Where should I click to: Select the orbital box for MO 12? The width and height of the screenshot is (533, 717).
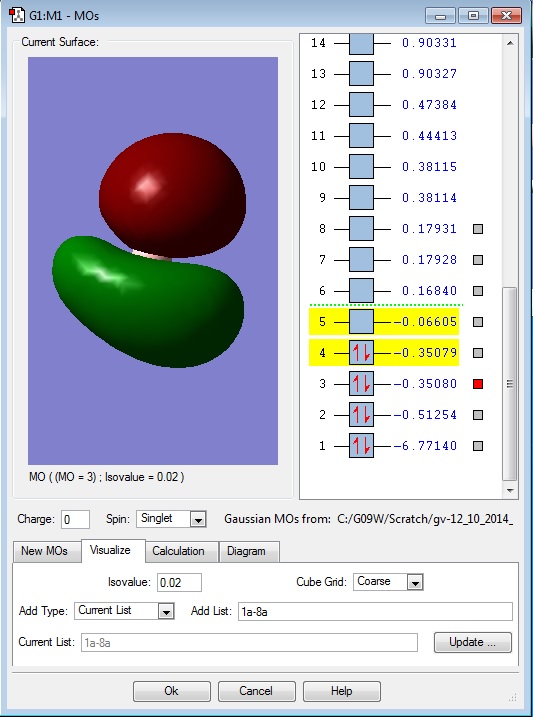(x=361, y=105)
